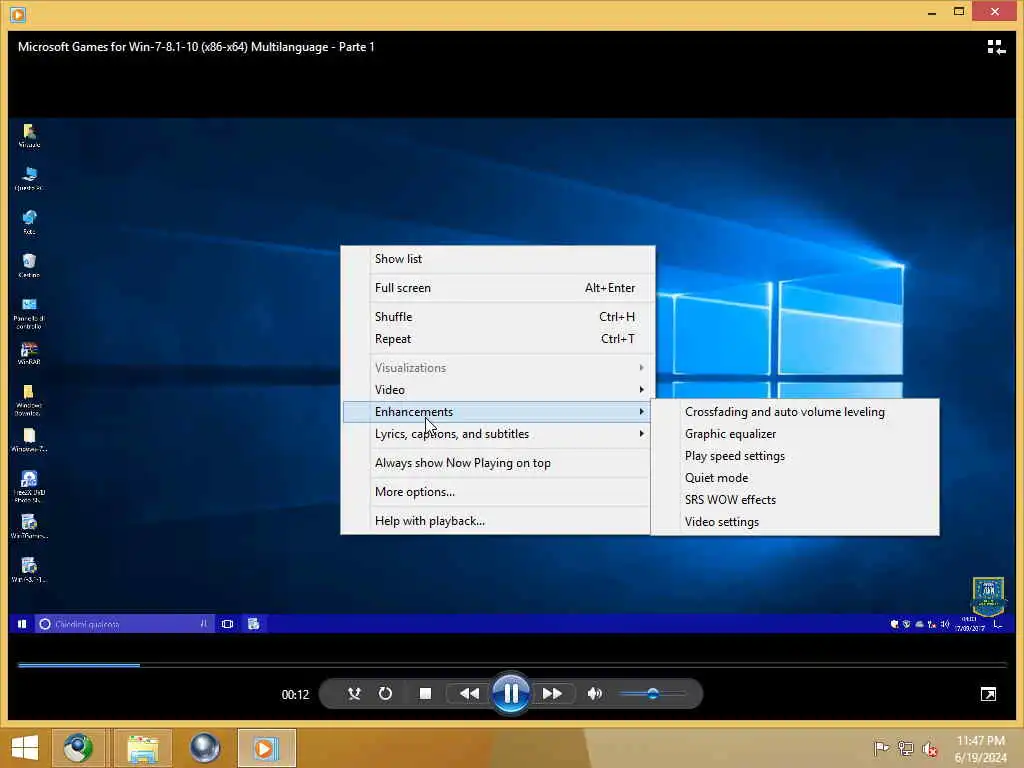
Task: Expand the Video submenu
Action: point(498,390)
